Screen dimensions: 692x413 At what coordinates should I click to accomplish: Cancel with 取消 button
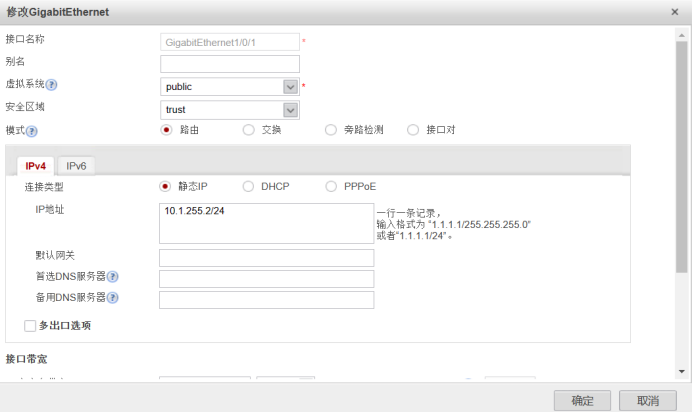(647, 401)
